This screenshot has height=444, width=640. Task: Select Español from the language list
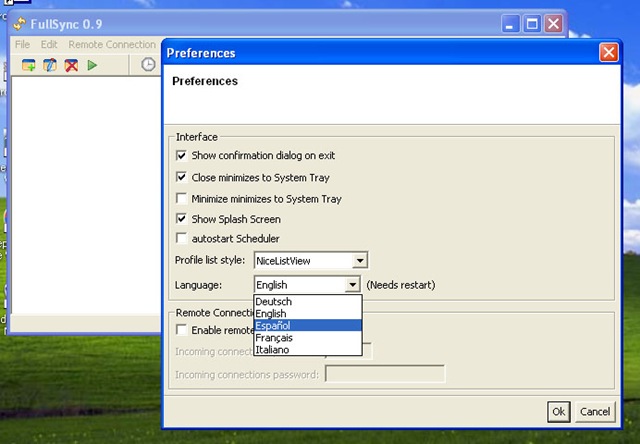[x=308, y=325]
